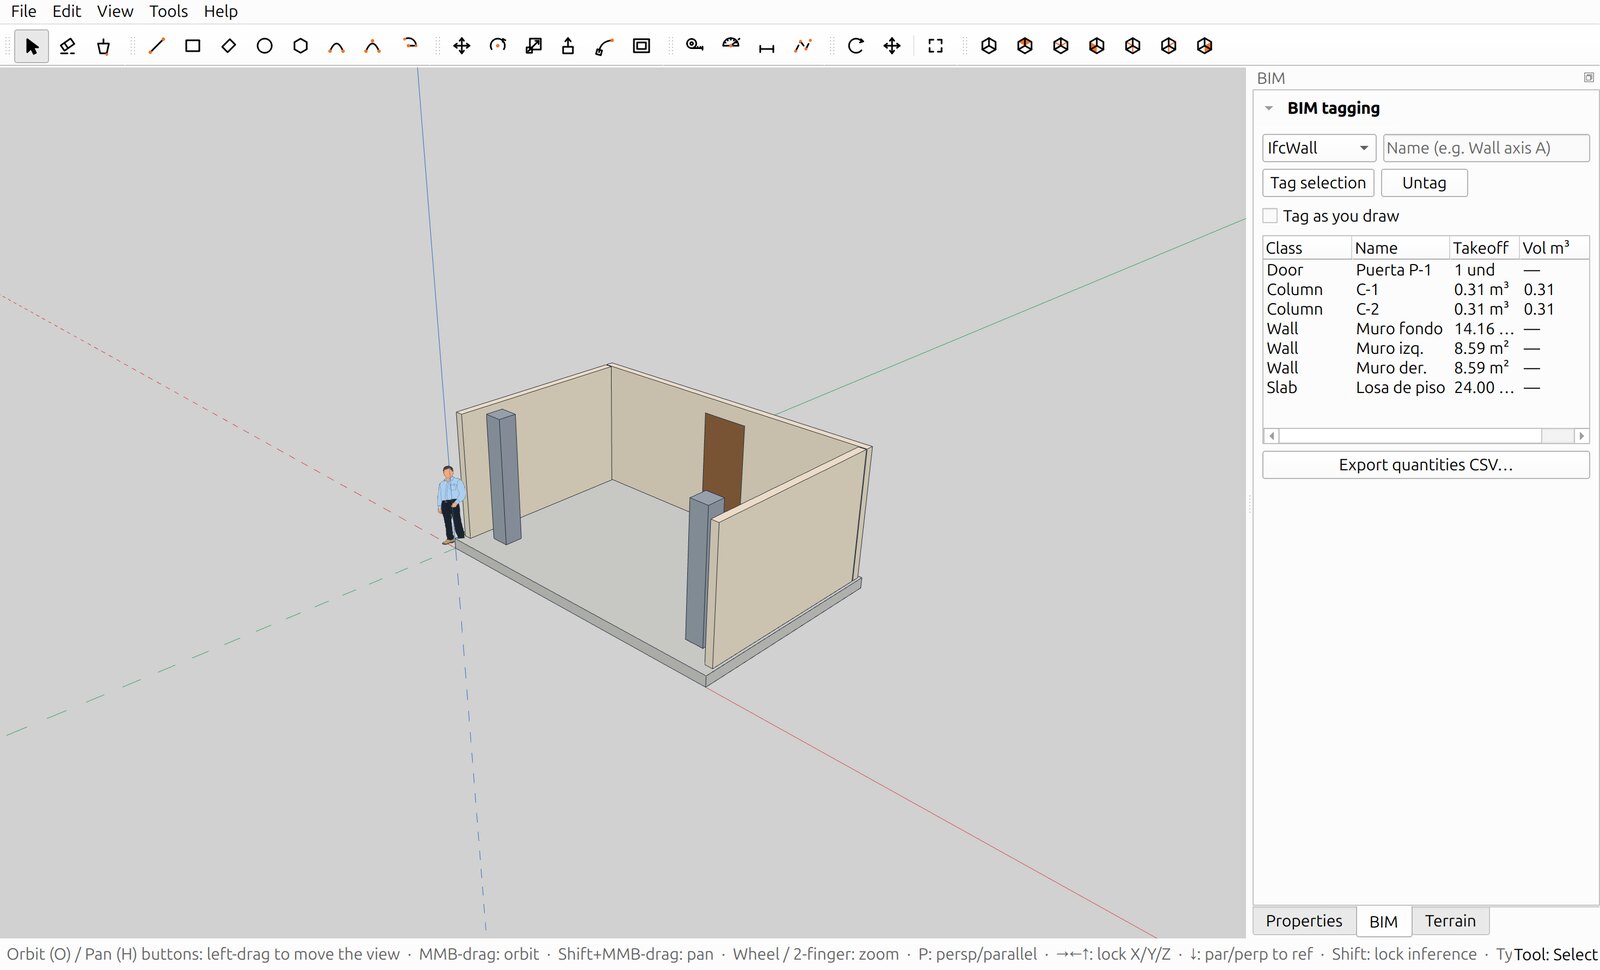Viewport: 1600px width, 970px height.
Task: Activate the Push/Pull tool
Action: tap(568, 46)
